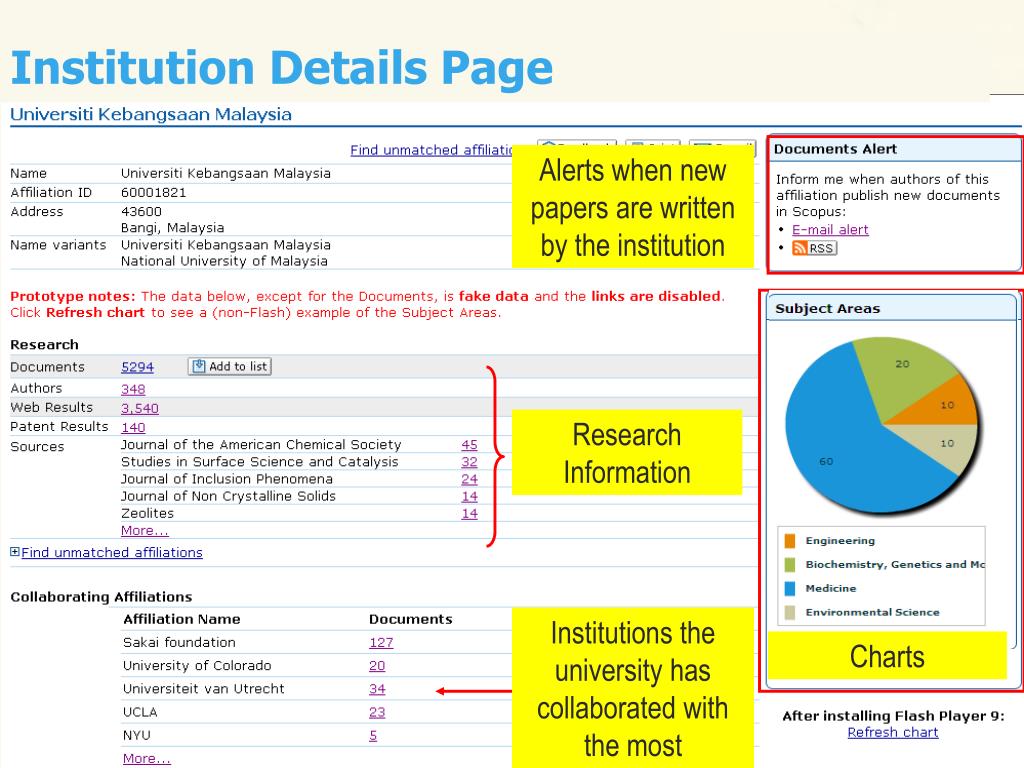The width and height of the screenshot is (1024, 768).
Task: Open Universiteit van Utrecht 34 documents link
Action: (377, 689)
